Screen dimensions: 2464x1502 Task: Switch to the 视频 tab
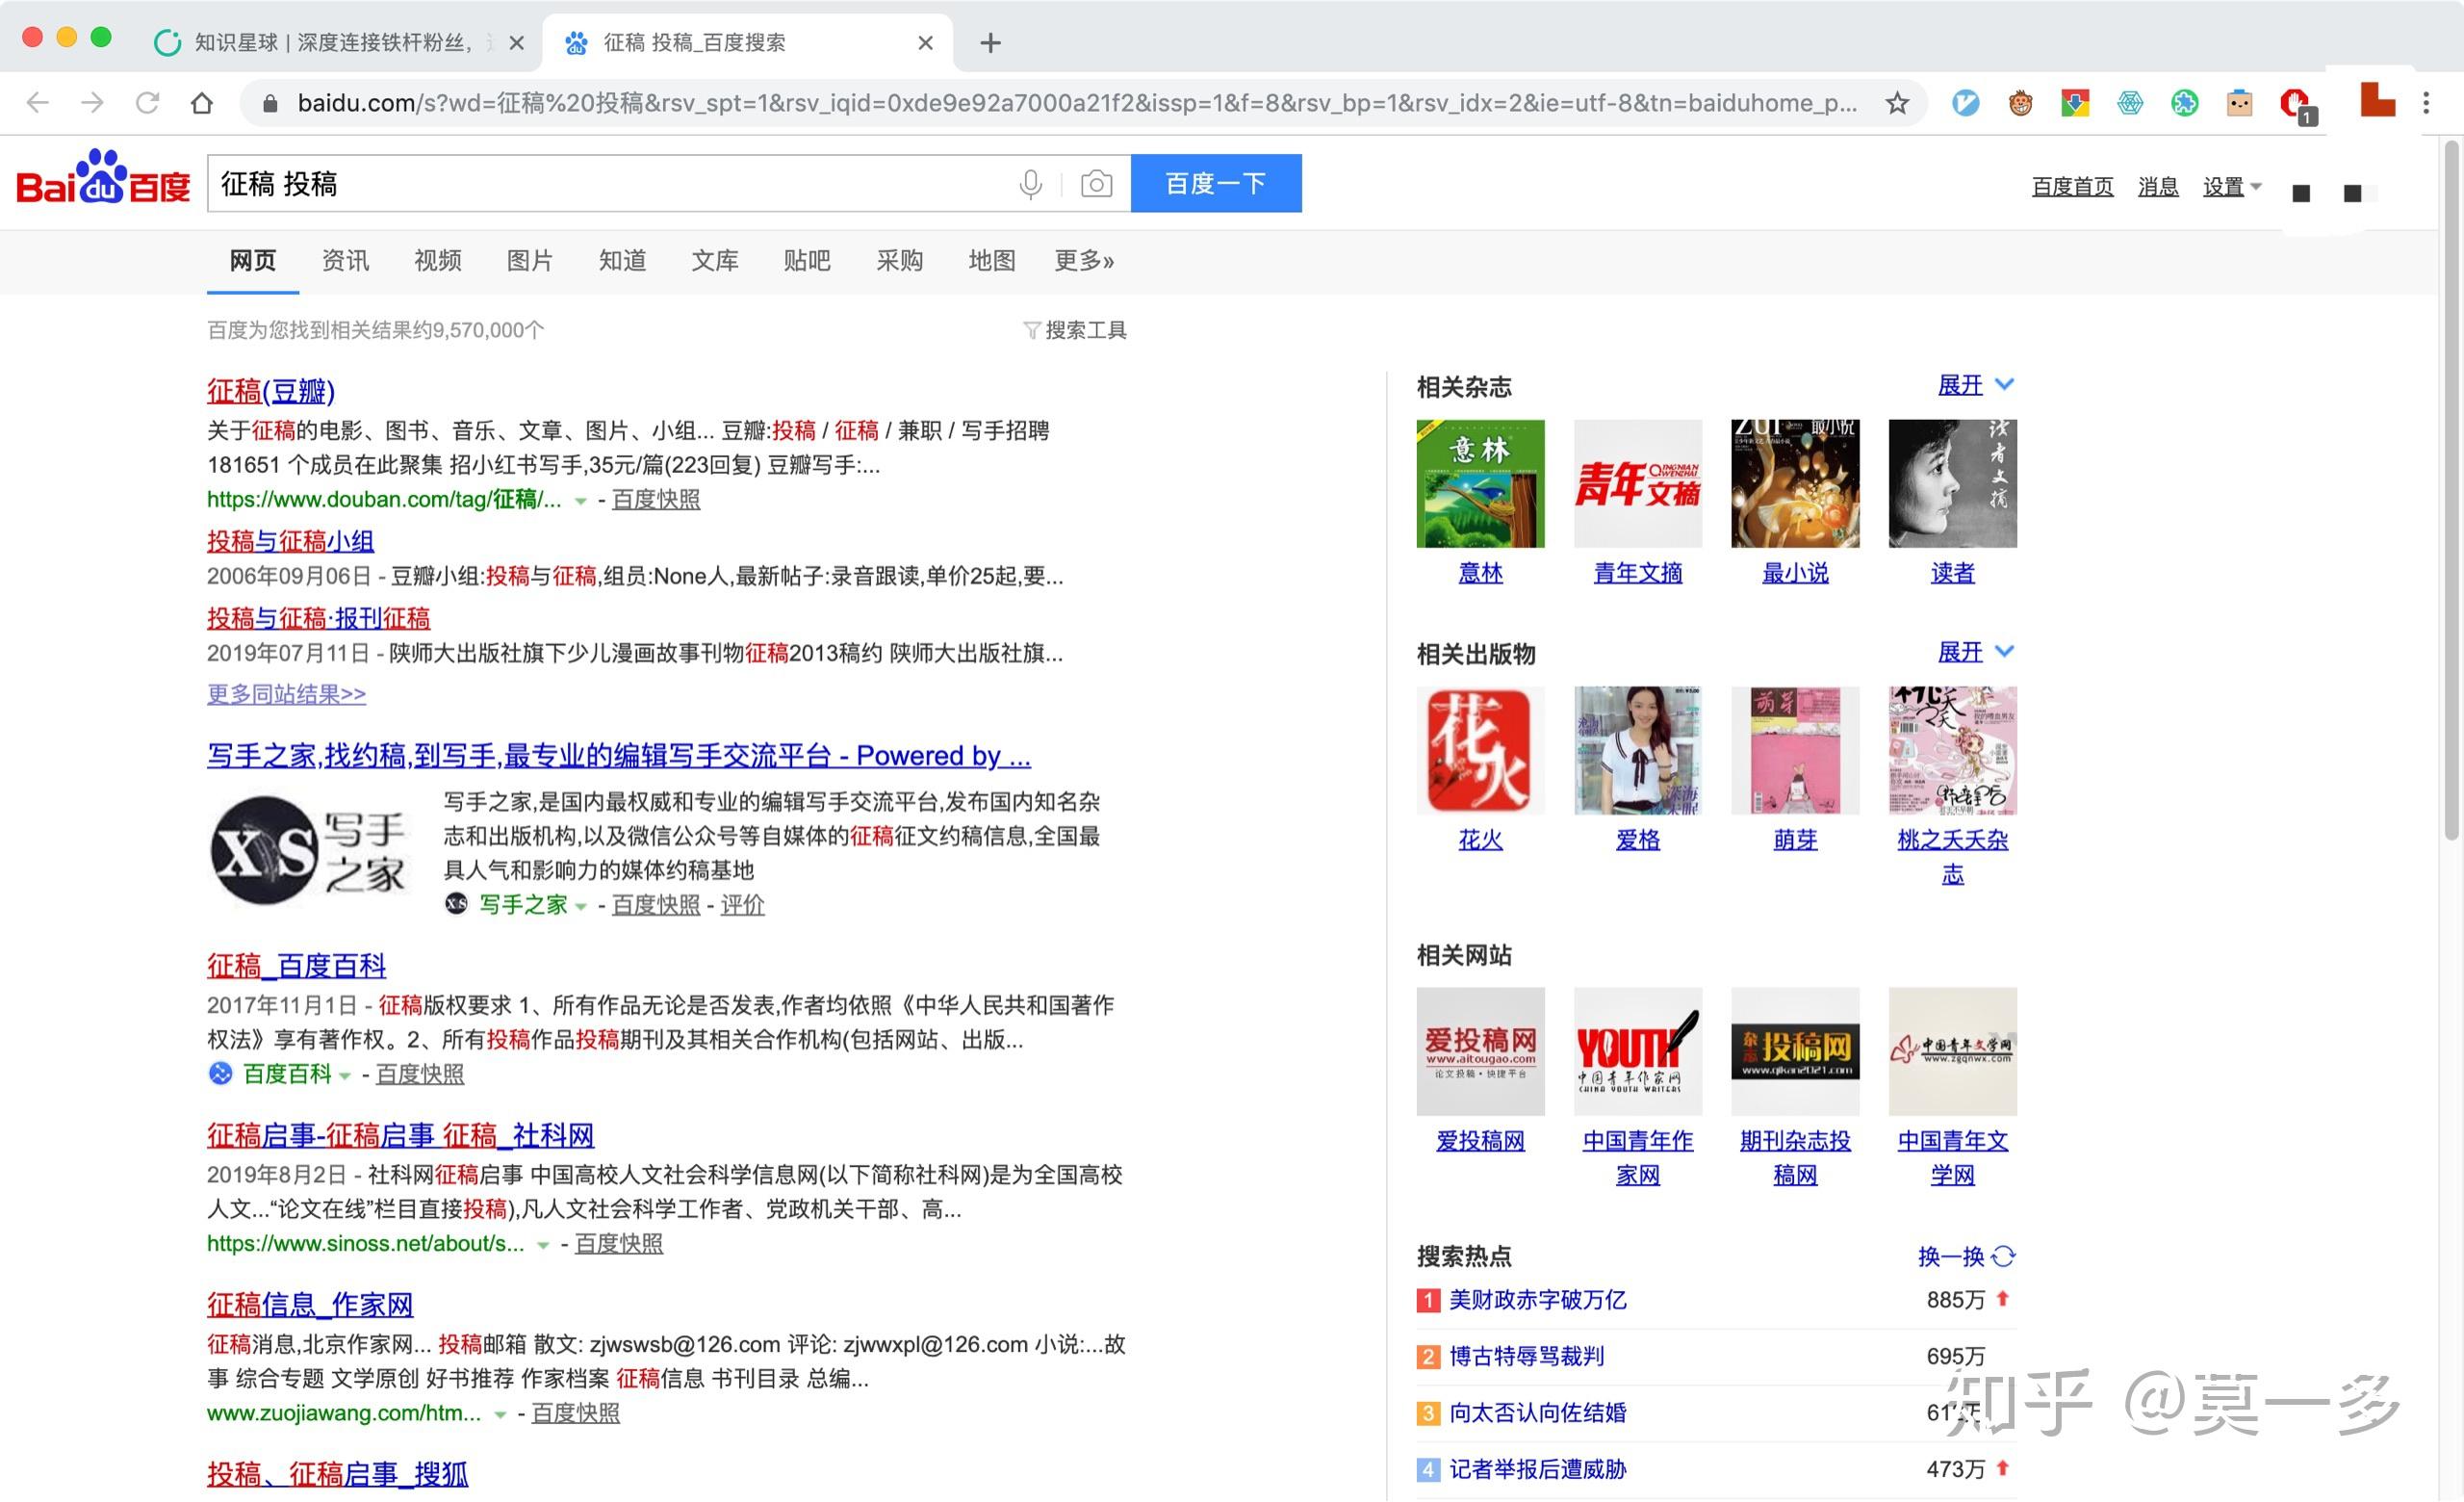pyautogui.click(x=438, y=261)
